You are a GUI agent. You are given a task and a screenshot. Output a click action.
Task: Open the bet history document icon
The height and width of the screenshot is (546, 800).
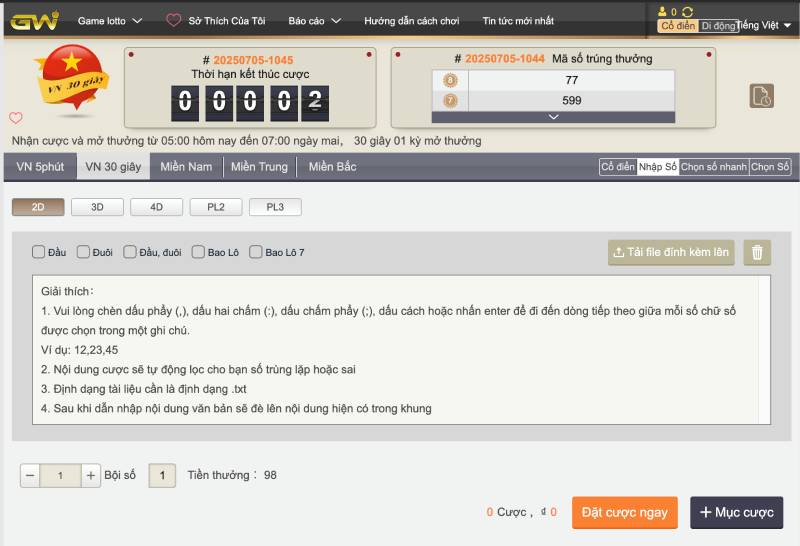[x=761, y=96]
